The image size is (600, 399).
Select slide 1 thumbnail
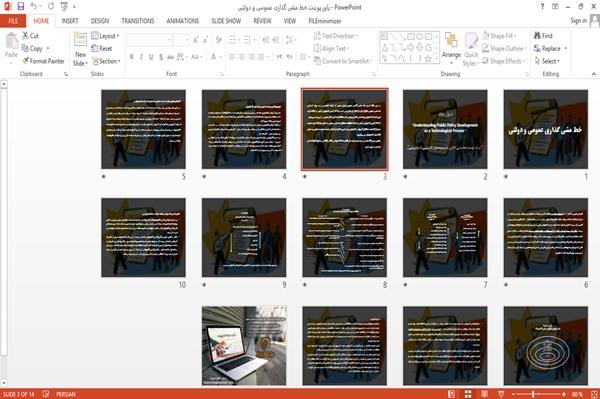click(x=545, y=129)
